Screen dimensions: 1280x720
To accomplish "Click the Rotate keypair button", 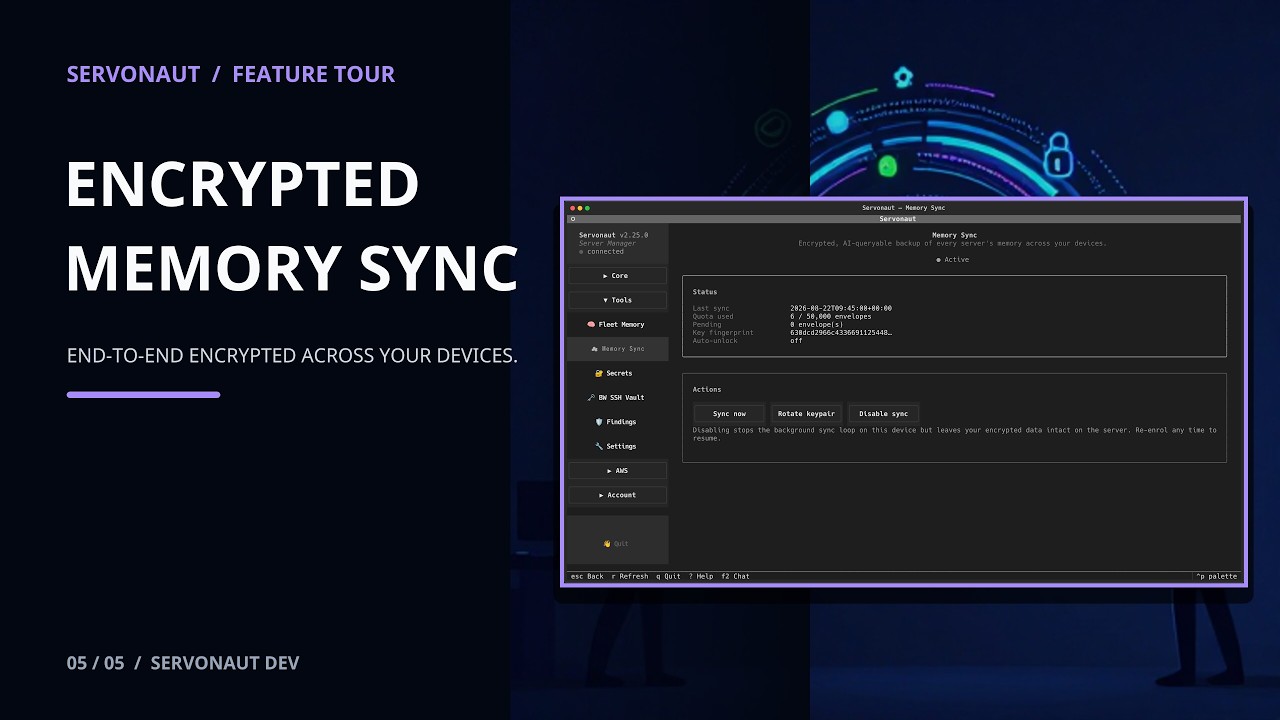I will [806, 413].
